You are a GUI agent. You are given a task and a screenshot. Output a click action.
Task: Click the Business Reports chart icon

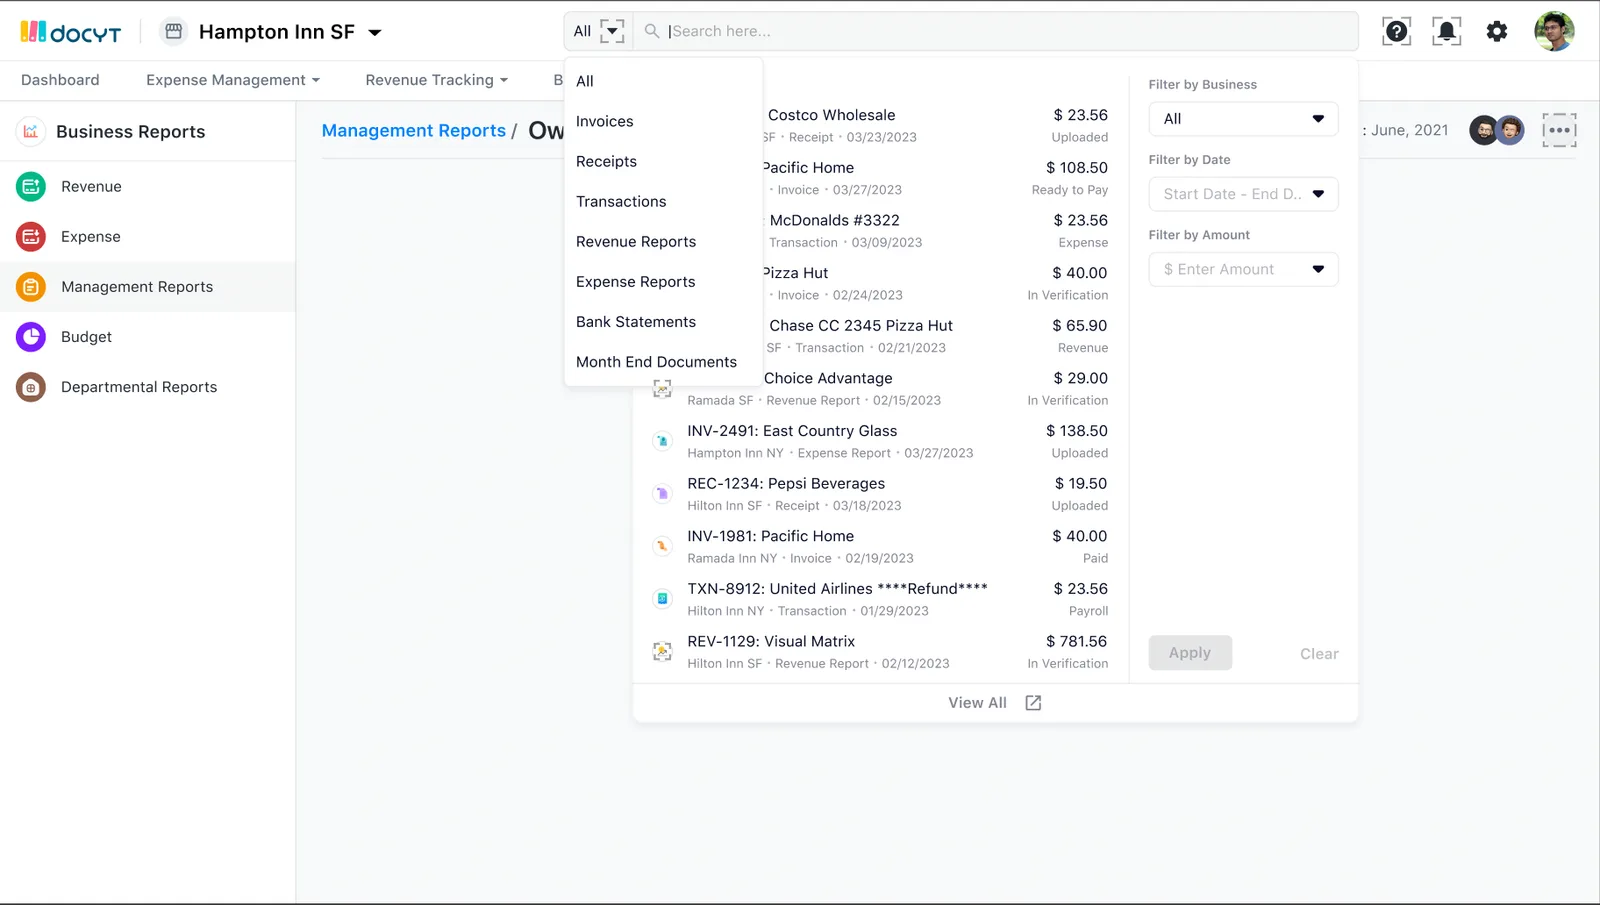[31, 131]
